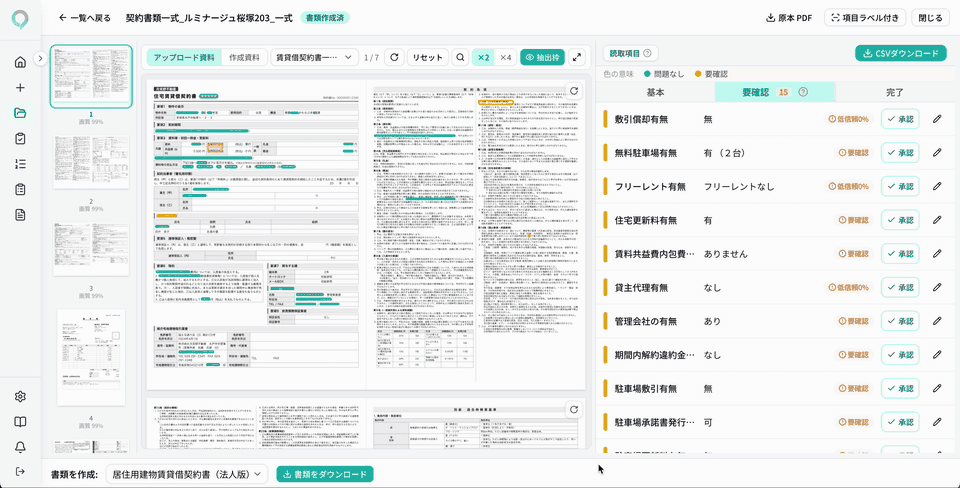Click help icon next to 読取項目

click(647, 53)
